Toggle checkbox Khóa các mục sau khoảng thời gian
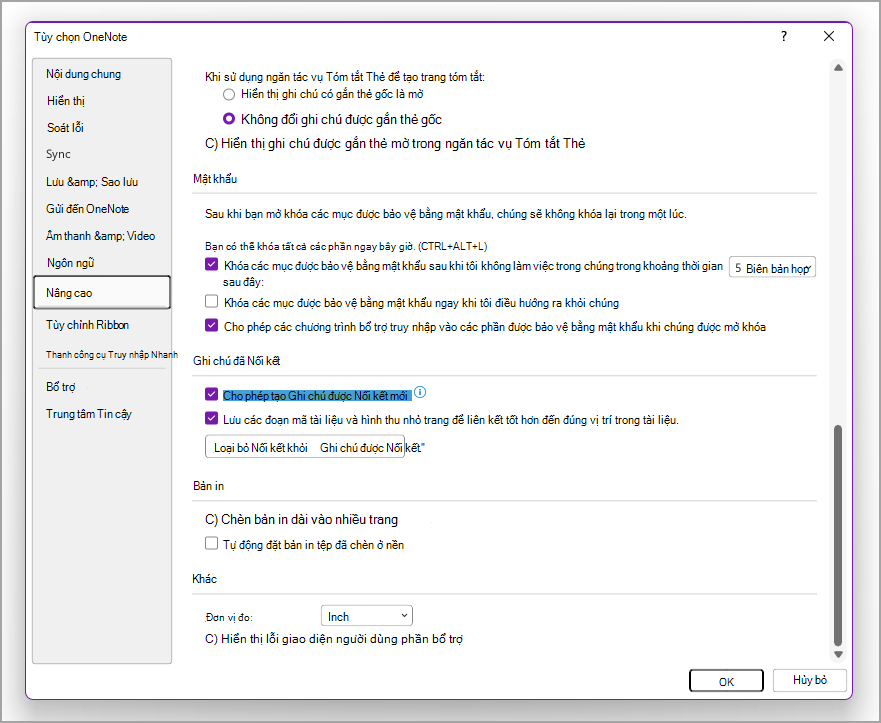The height and width of the screenshot is (723, 881). pos(211,265)
